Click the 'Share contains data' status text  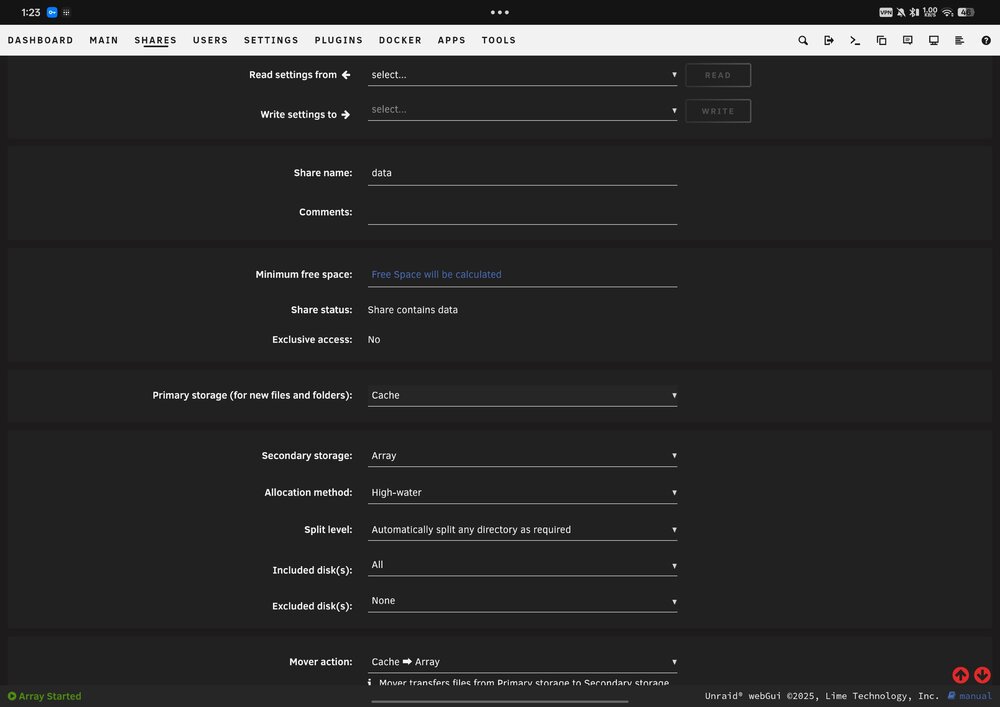tap(413, 310)
